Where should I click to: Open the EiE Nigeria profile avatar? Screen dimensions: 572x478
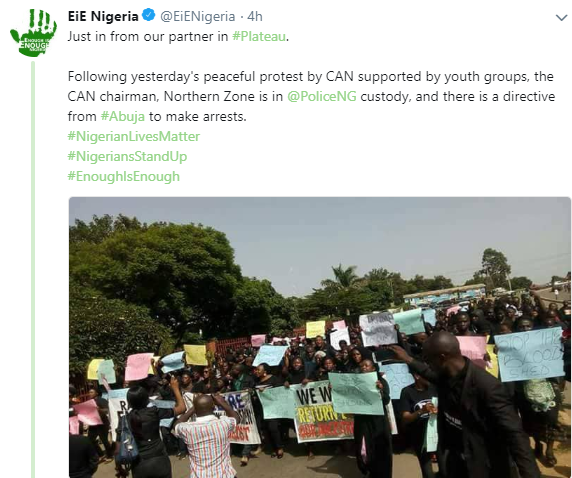click(34, 33)
